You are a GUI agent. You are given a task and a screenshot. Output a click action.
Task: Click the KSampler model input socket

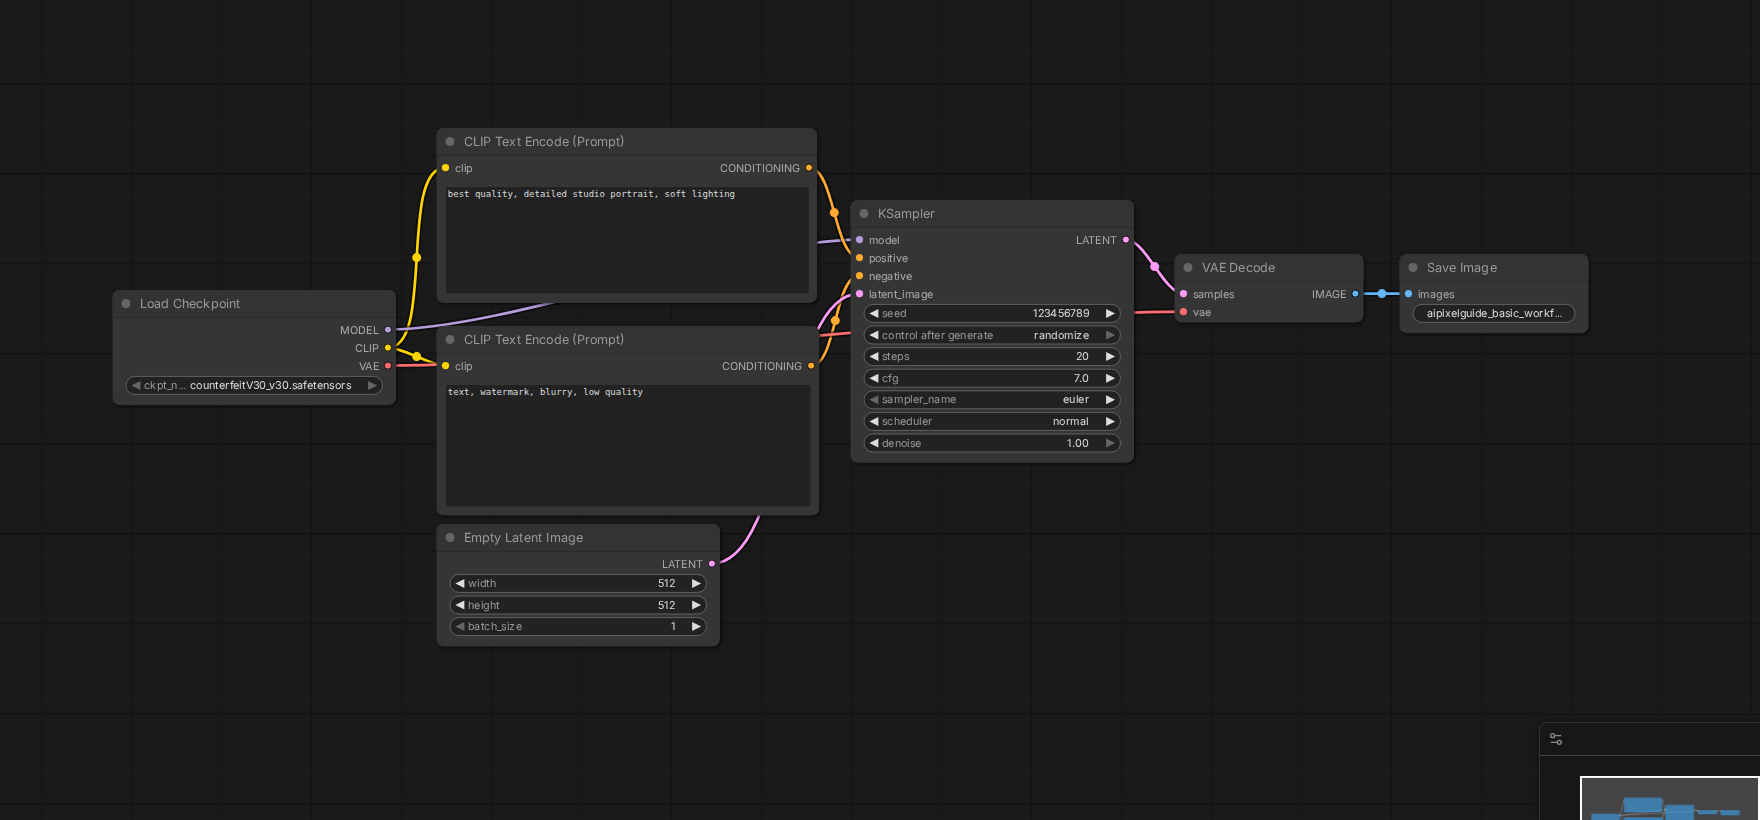(860, 240)
